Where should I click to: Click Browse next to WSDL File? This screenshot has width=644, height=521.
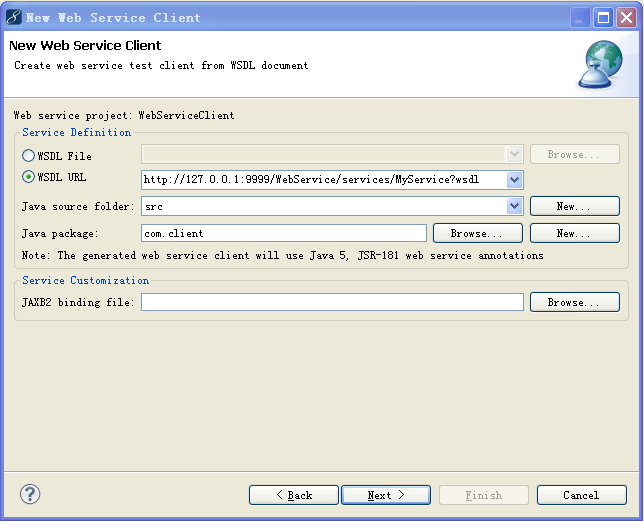pyautogui.click(x=575, y=154)
